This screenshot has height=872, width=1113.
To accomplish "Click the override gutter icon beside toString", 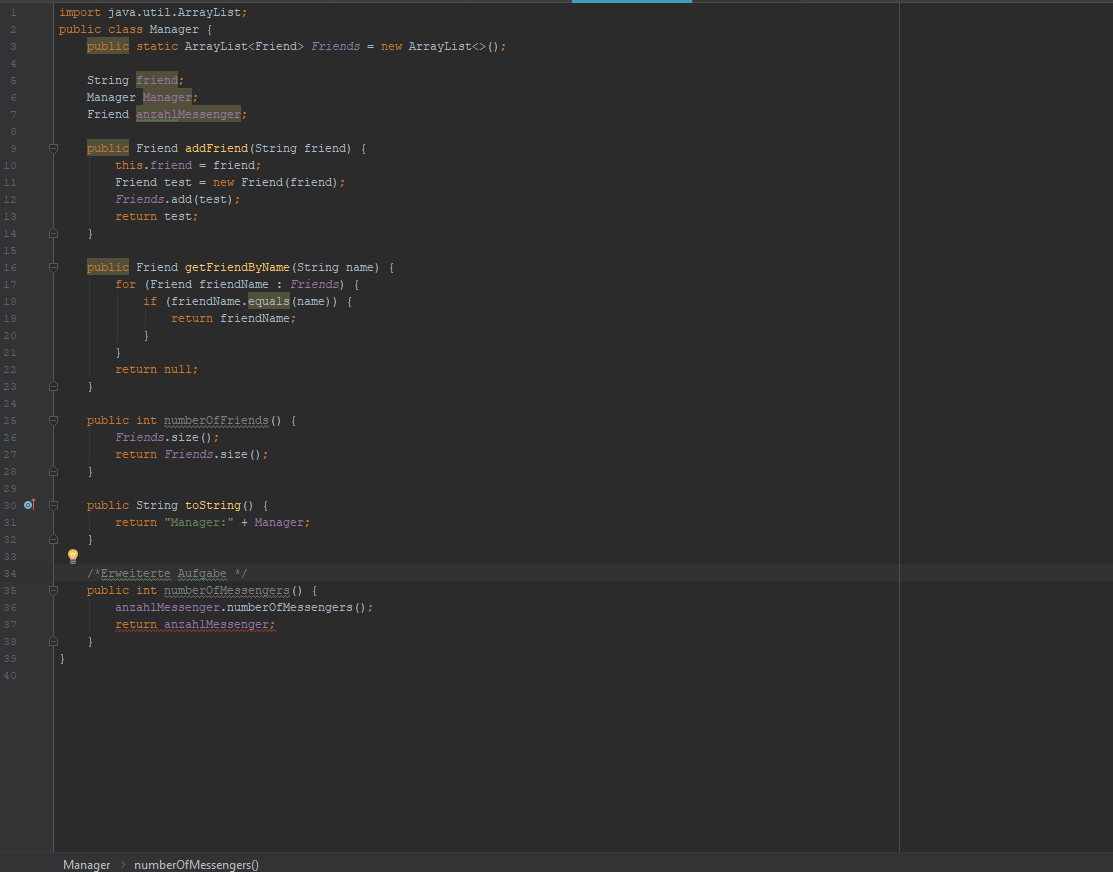I will 29,505.
